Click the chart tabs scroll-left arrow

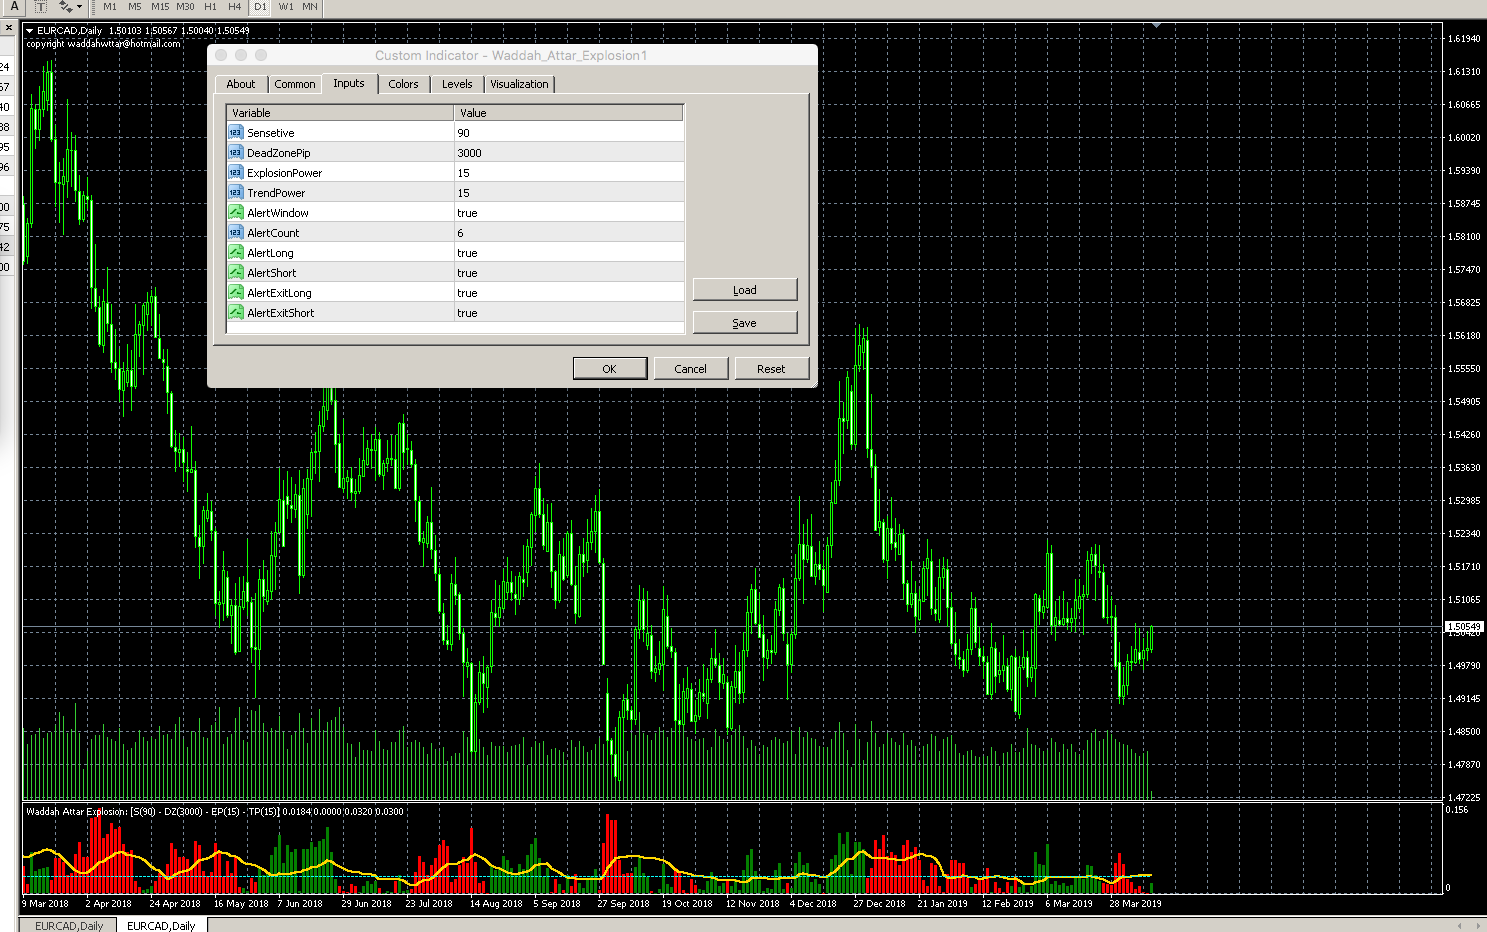1460,925
